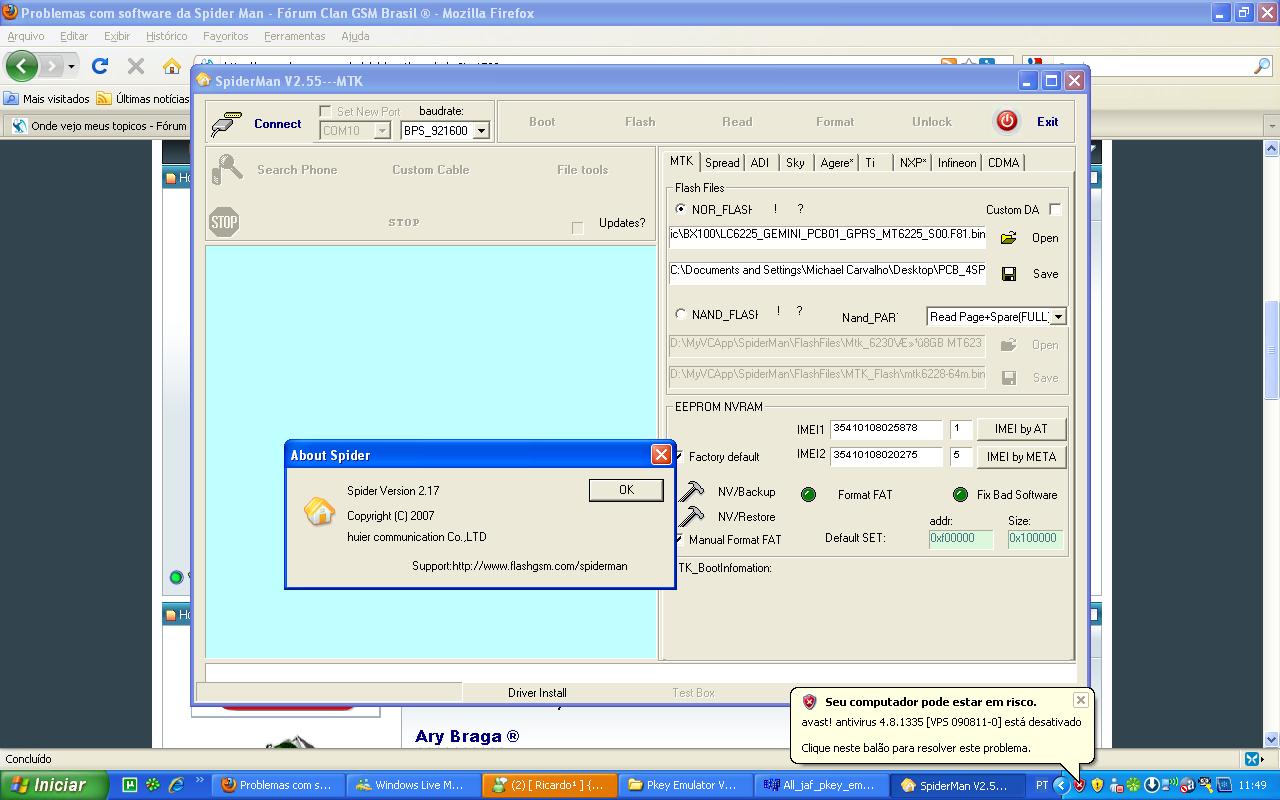1280x800 pixels.
Task: Close the avast warning balloon
Action: coord(1080,700)
